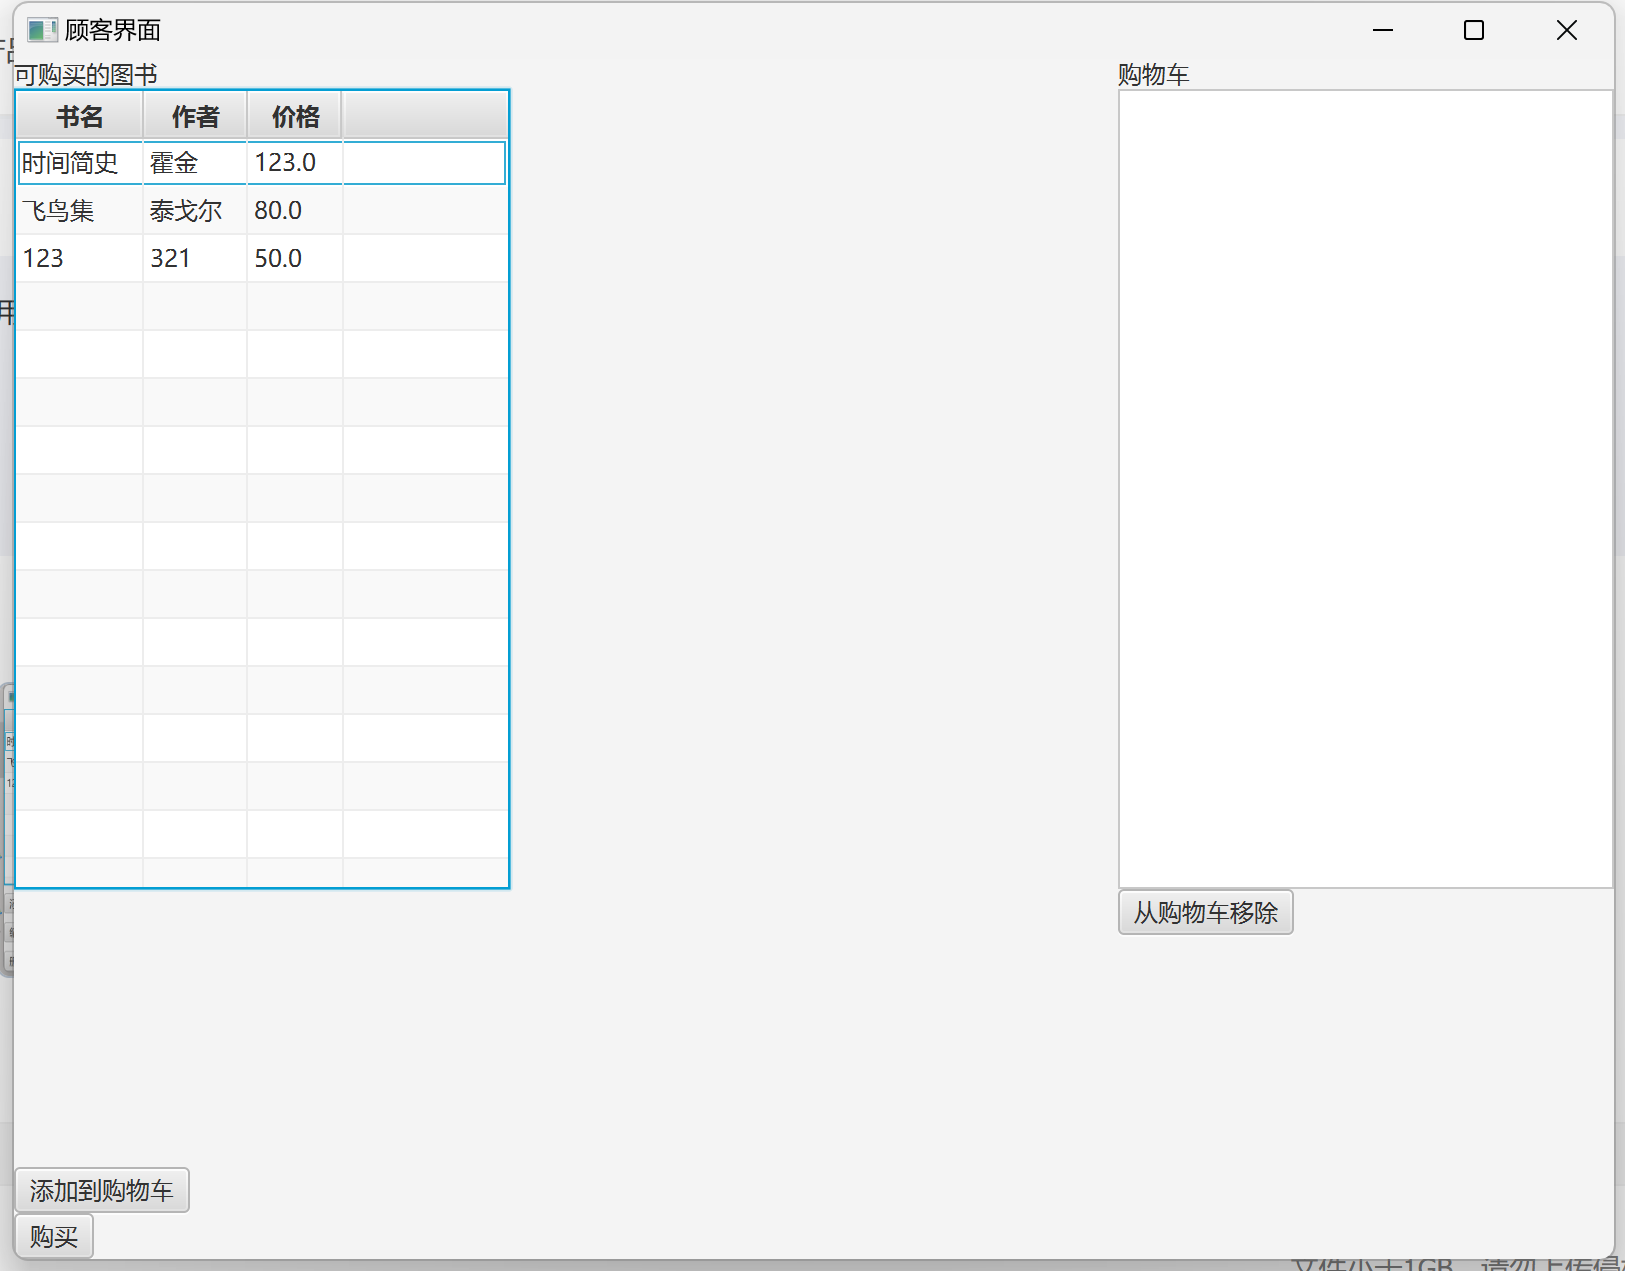
Task: Sort table by 书名 column header
Action: click(80, 117)
